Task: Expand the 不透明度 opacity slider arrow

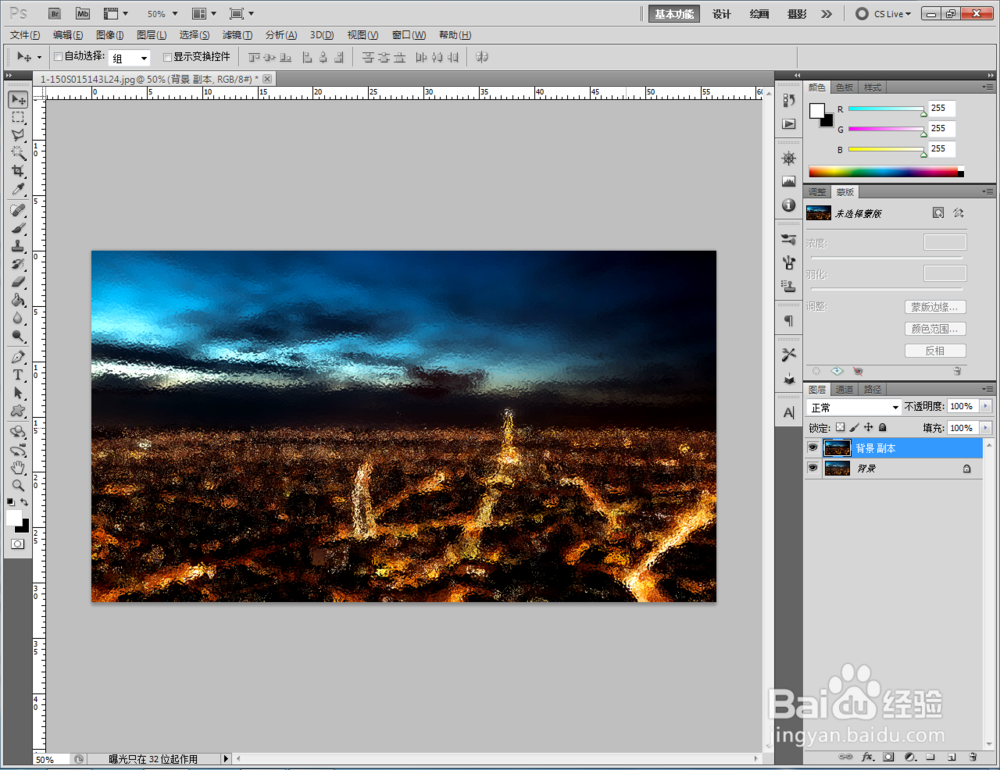Action: pos(986,406)
